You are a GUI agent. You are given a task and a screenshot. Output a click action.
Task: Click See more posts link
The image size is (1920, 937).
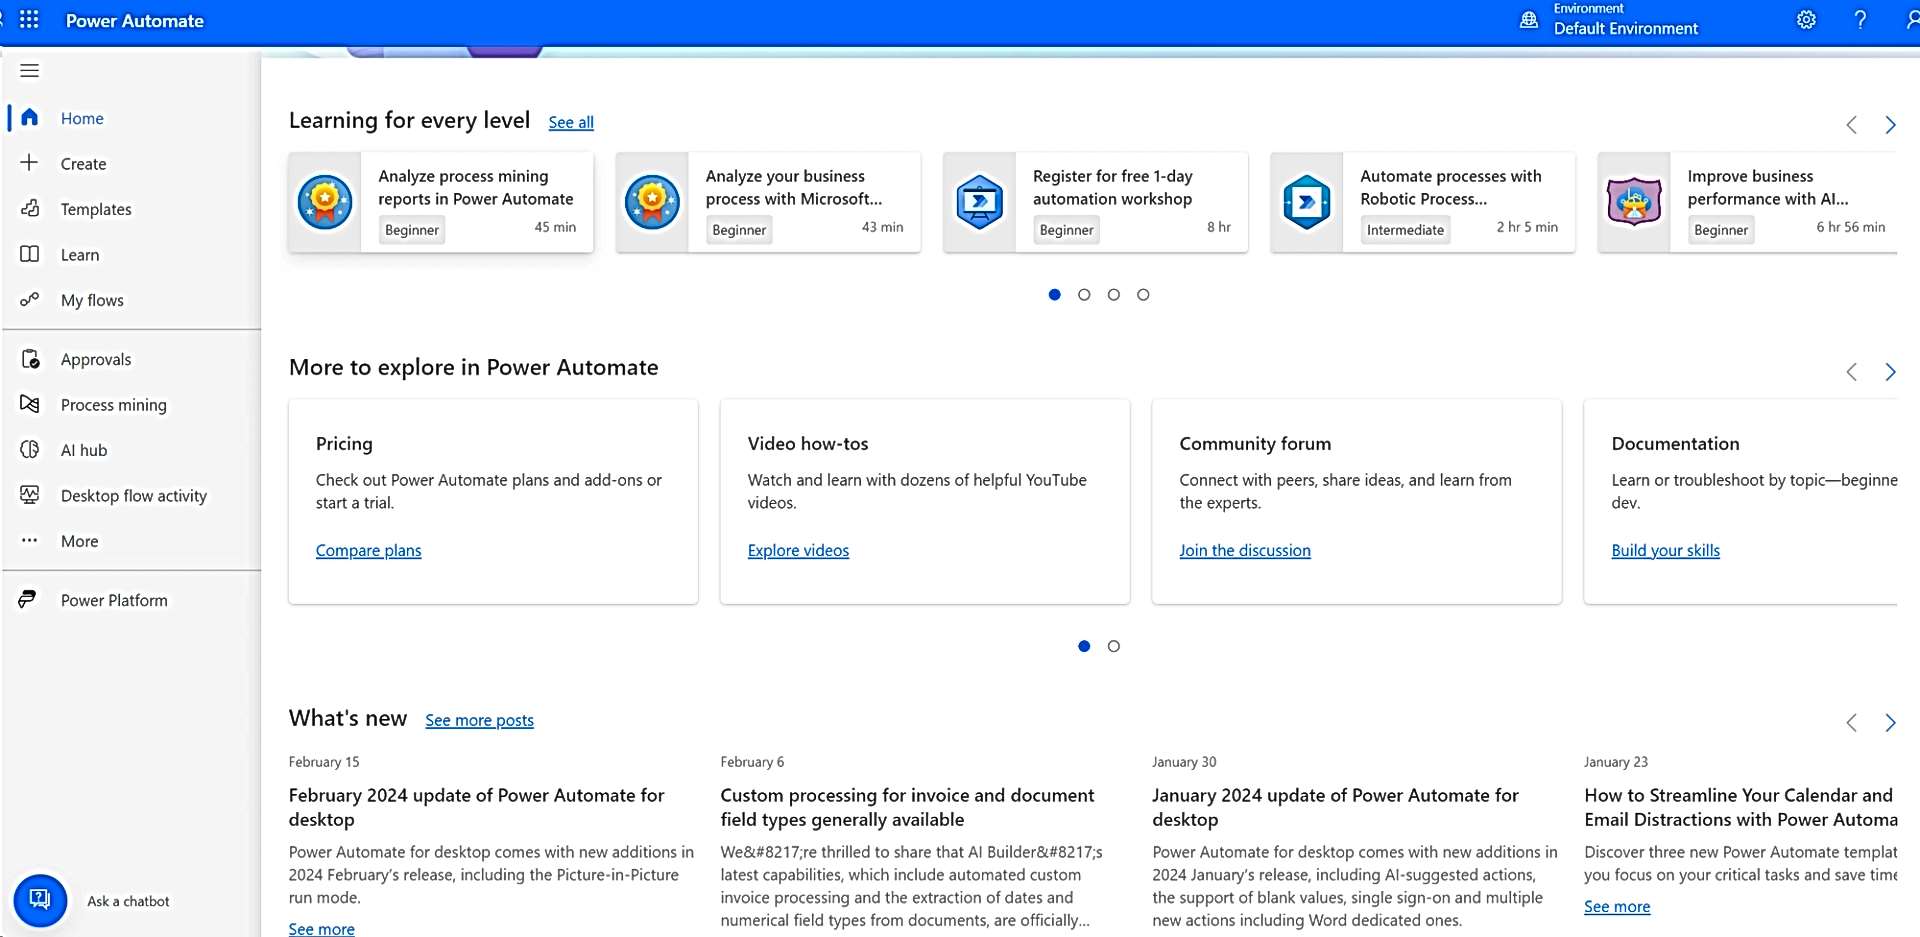pos(479,721)
